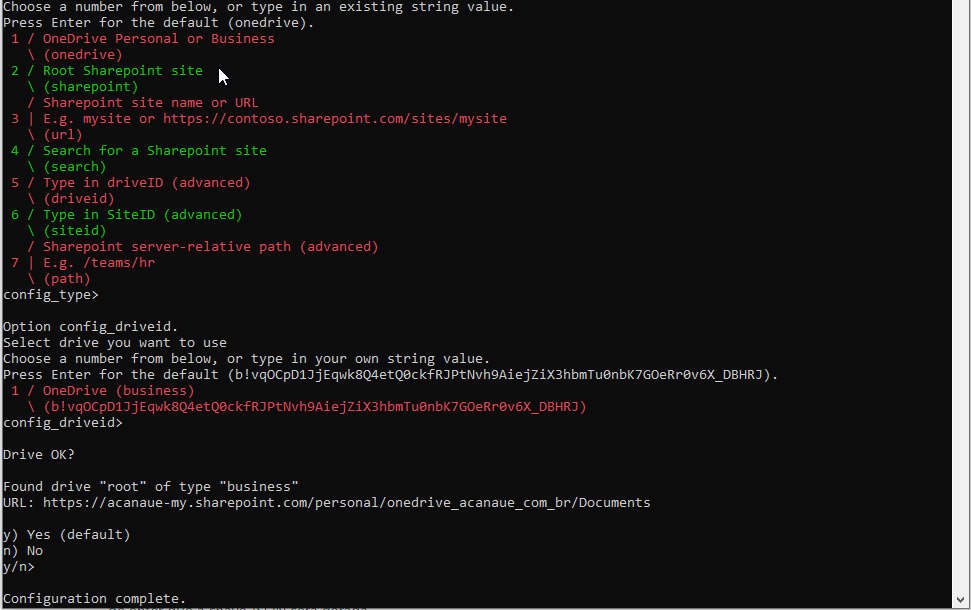The image size is (971, 610).
Task: Click the contoso.sharepoint.com example URL
Action: [x=335, y=118]
